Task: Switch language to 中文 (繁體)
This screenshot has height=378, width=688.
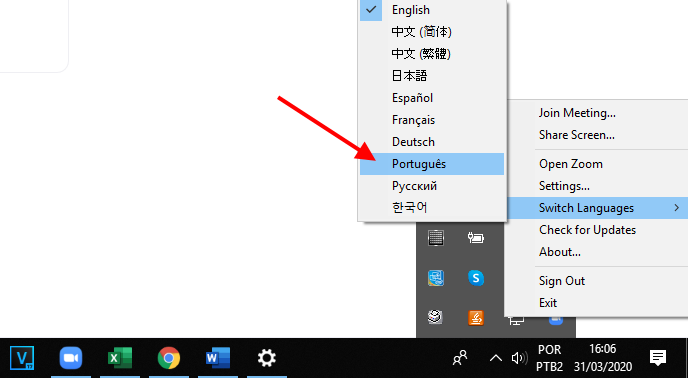Action: (432, 54)
